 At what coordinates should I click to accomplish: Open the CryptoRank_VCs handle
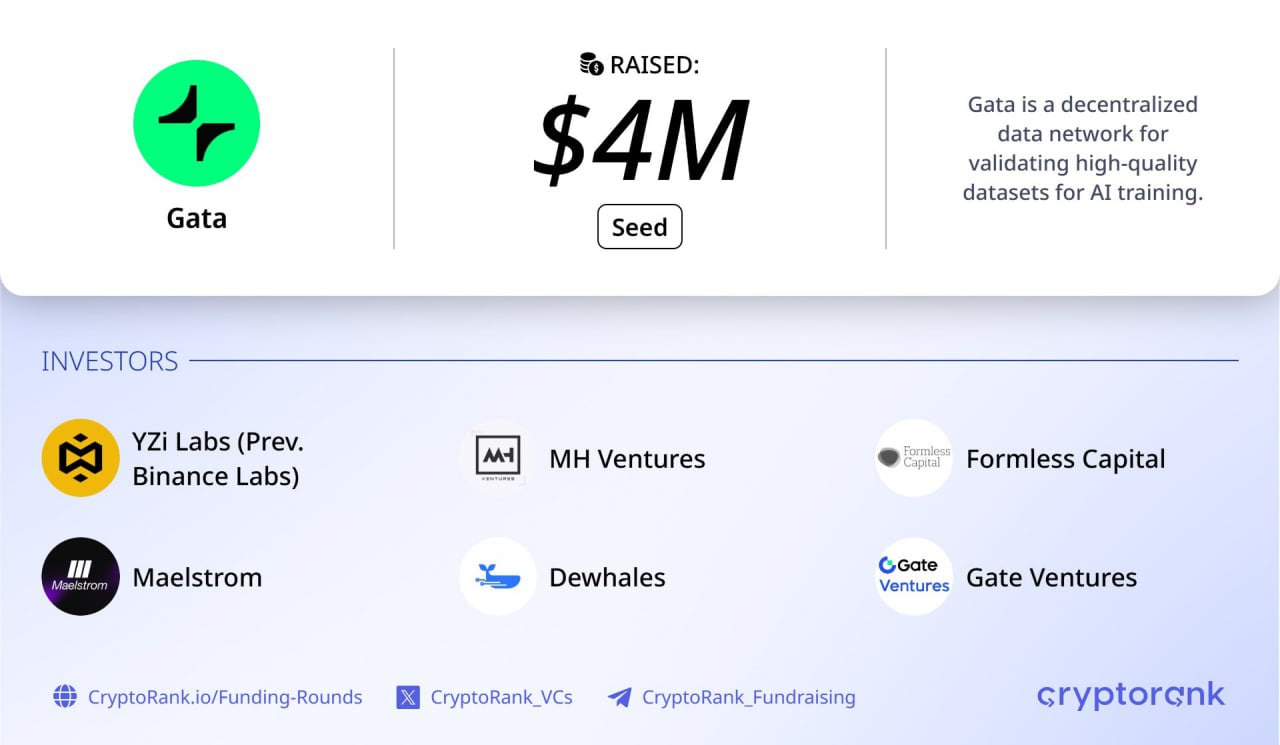tap(502, 697)
